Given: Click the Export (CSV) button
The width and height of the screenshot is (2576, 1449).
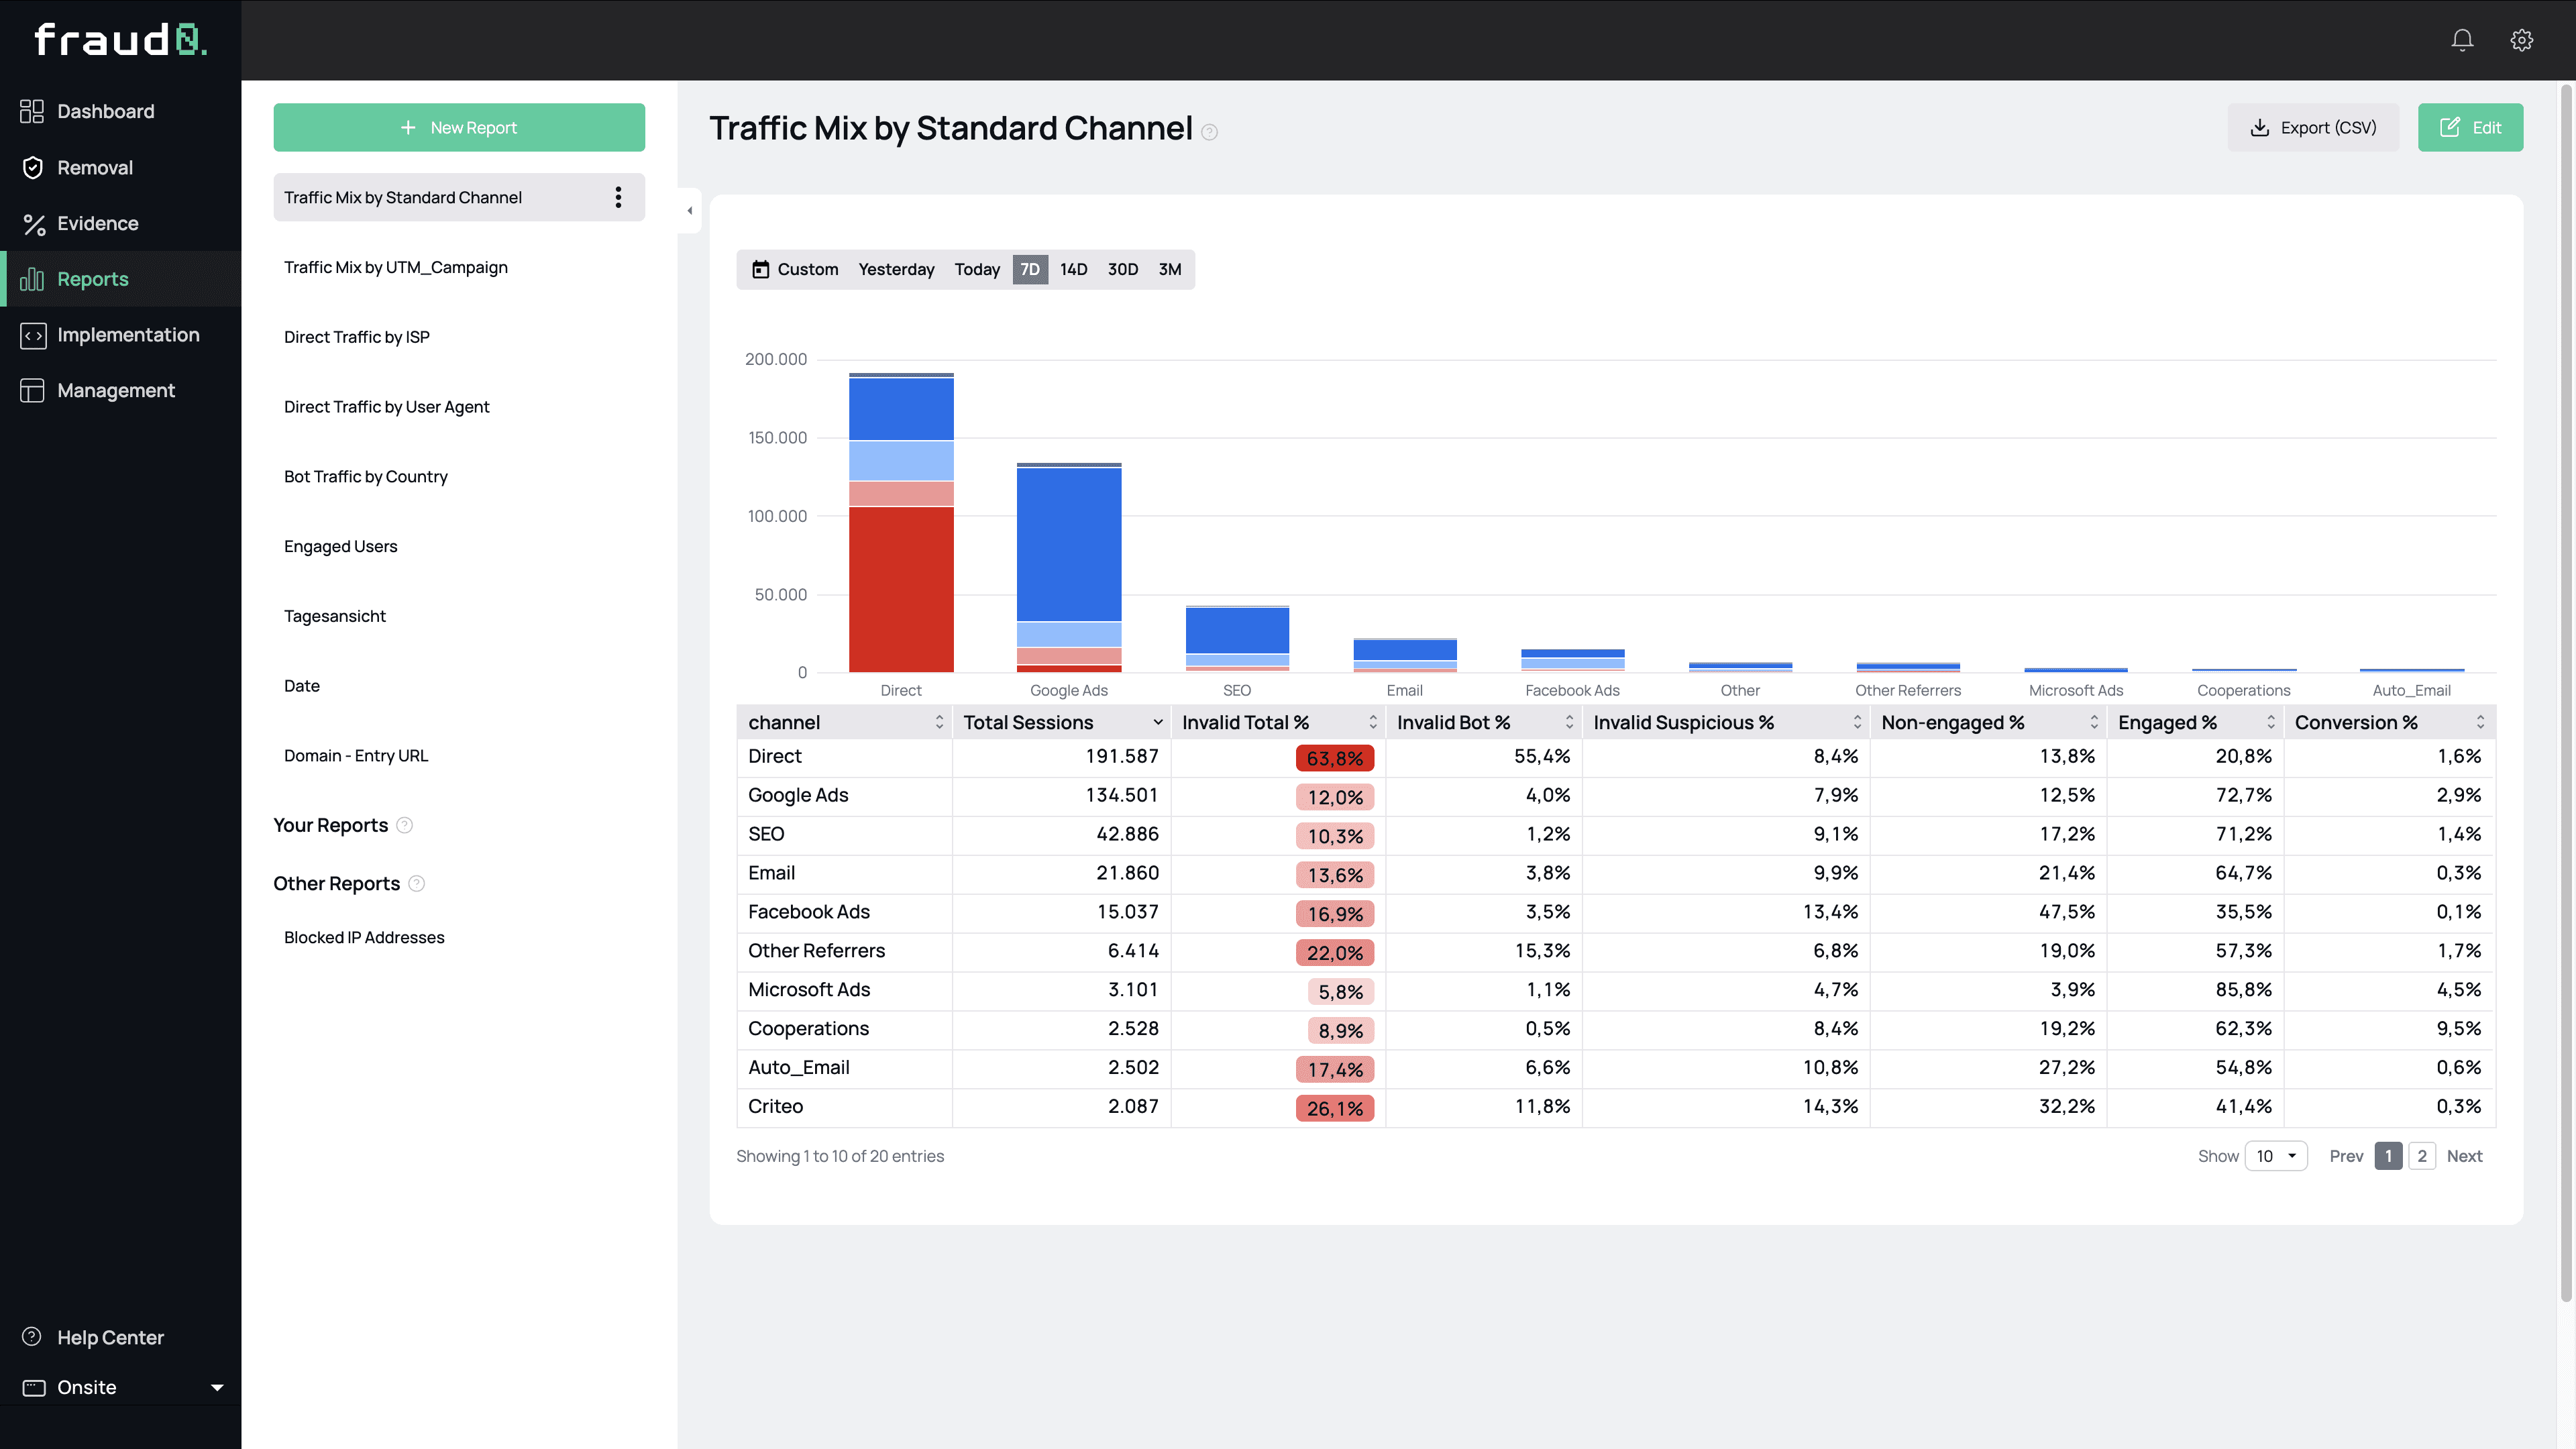Looking at the screenshot, I should pos(2313,127).
